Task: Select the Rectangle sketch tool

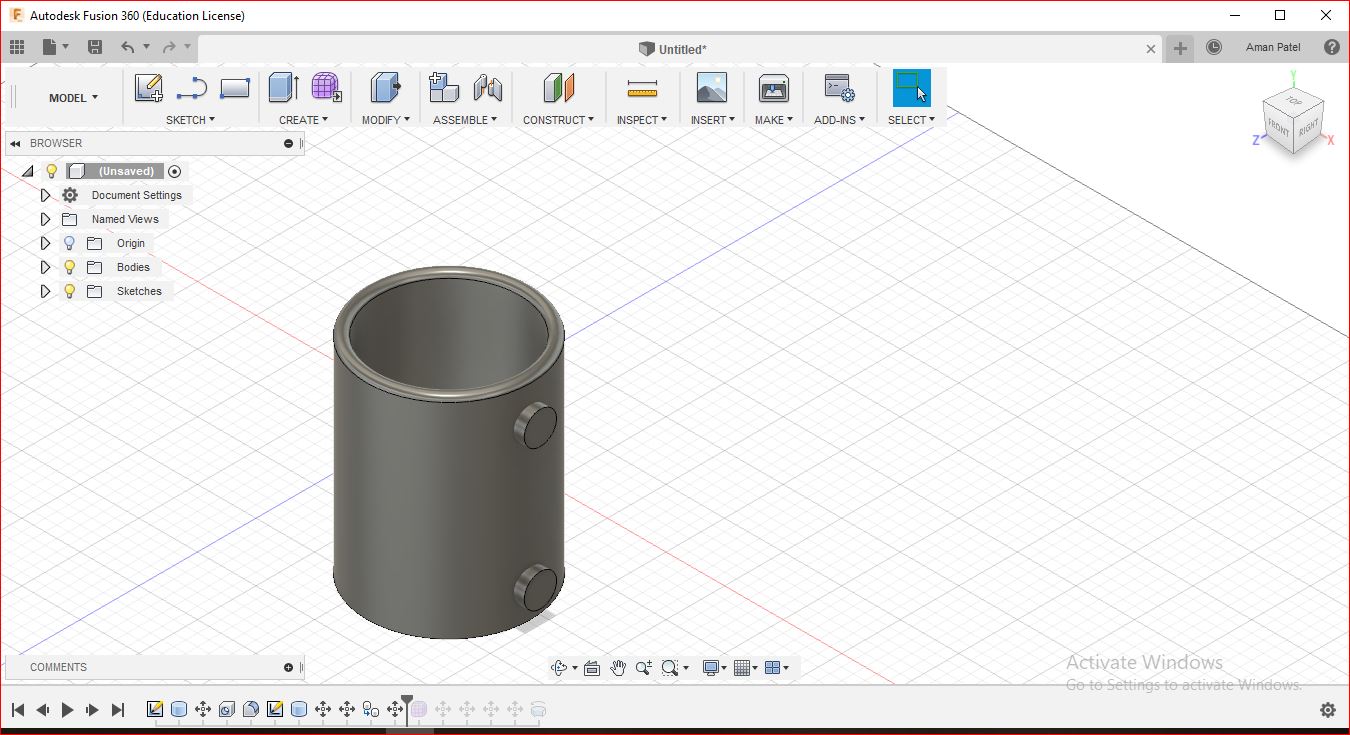Action: (x=234, y=88)
